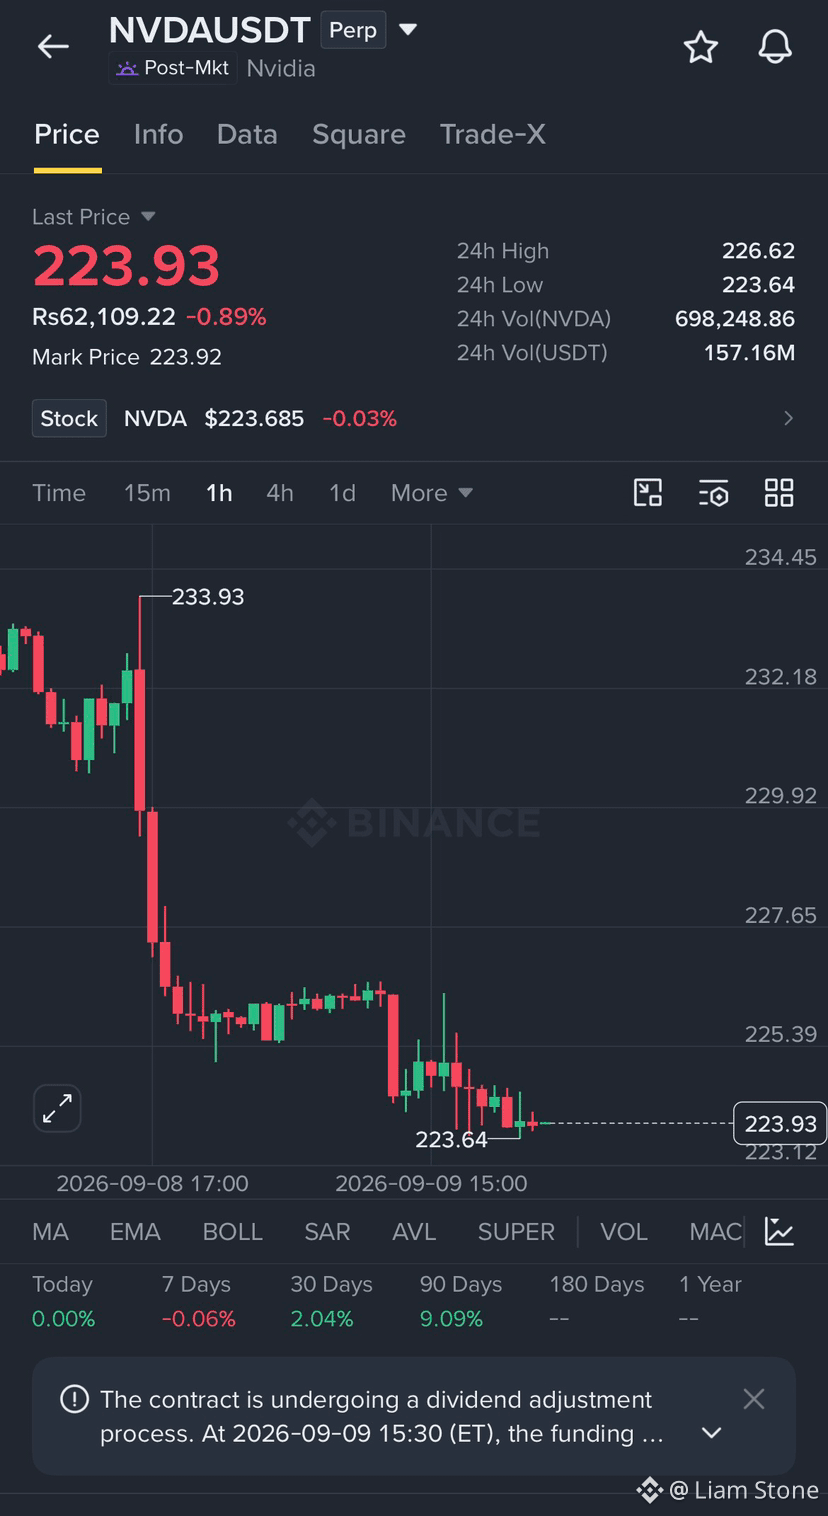Open the grid layout icon above chart
828x1516 pixels.
point(779,492)
